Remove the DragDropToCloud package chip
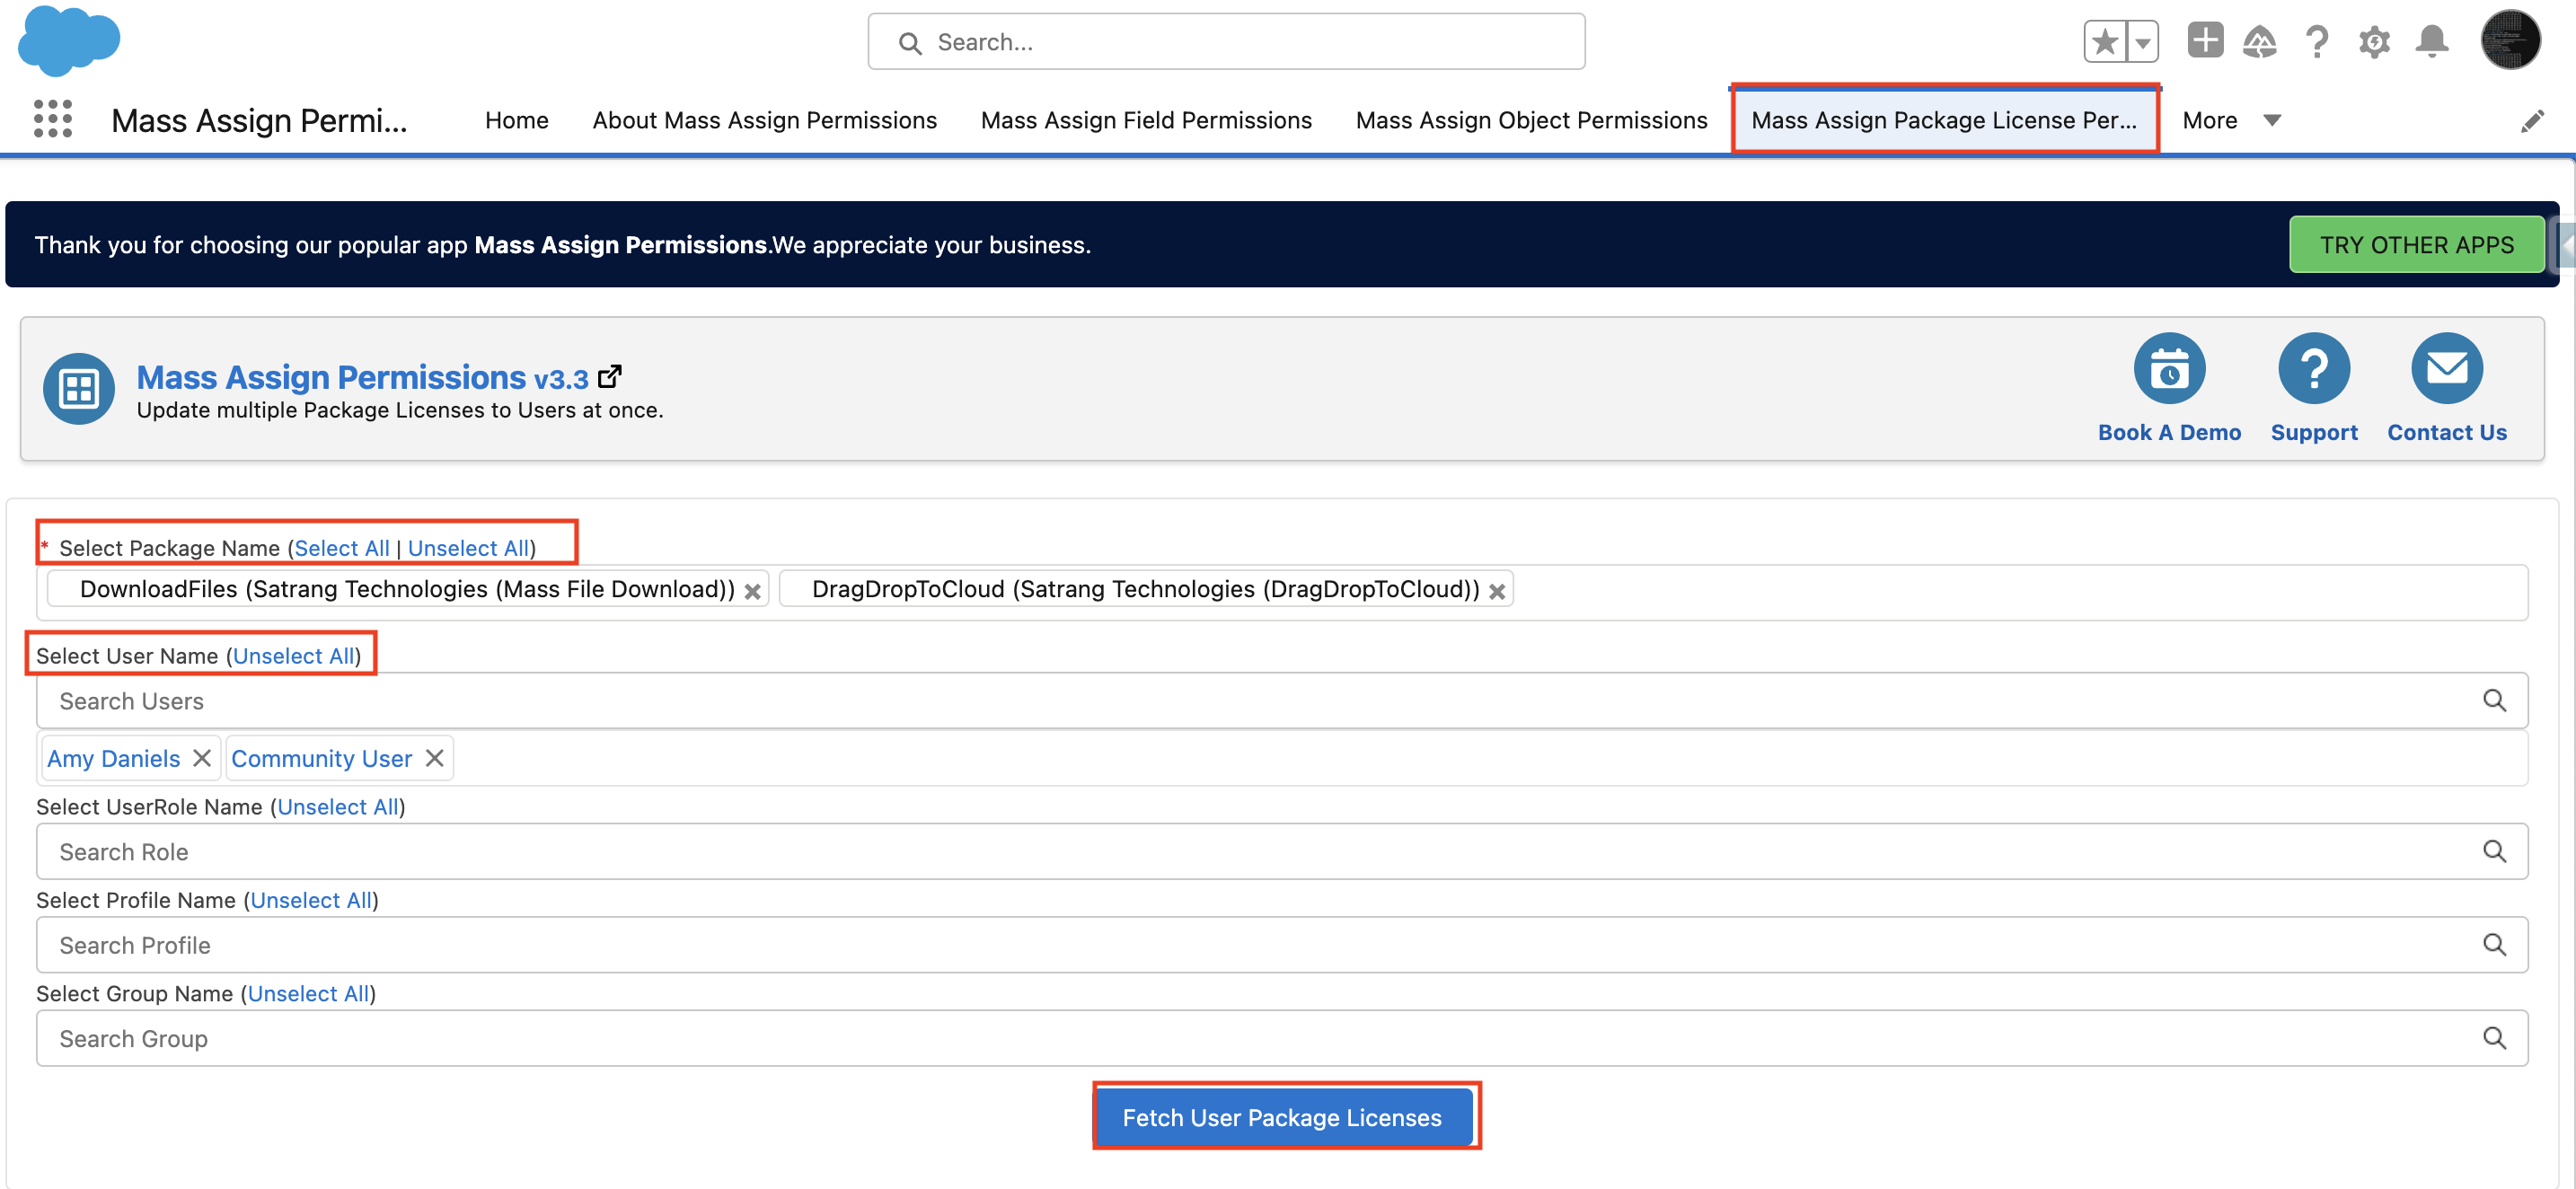Screen dimensions: 2576x1189 [x=1496, y=591]
